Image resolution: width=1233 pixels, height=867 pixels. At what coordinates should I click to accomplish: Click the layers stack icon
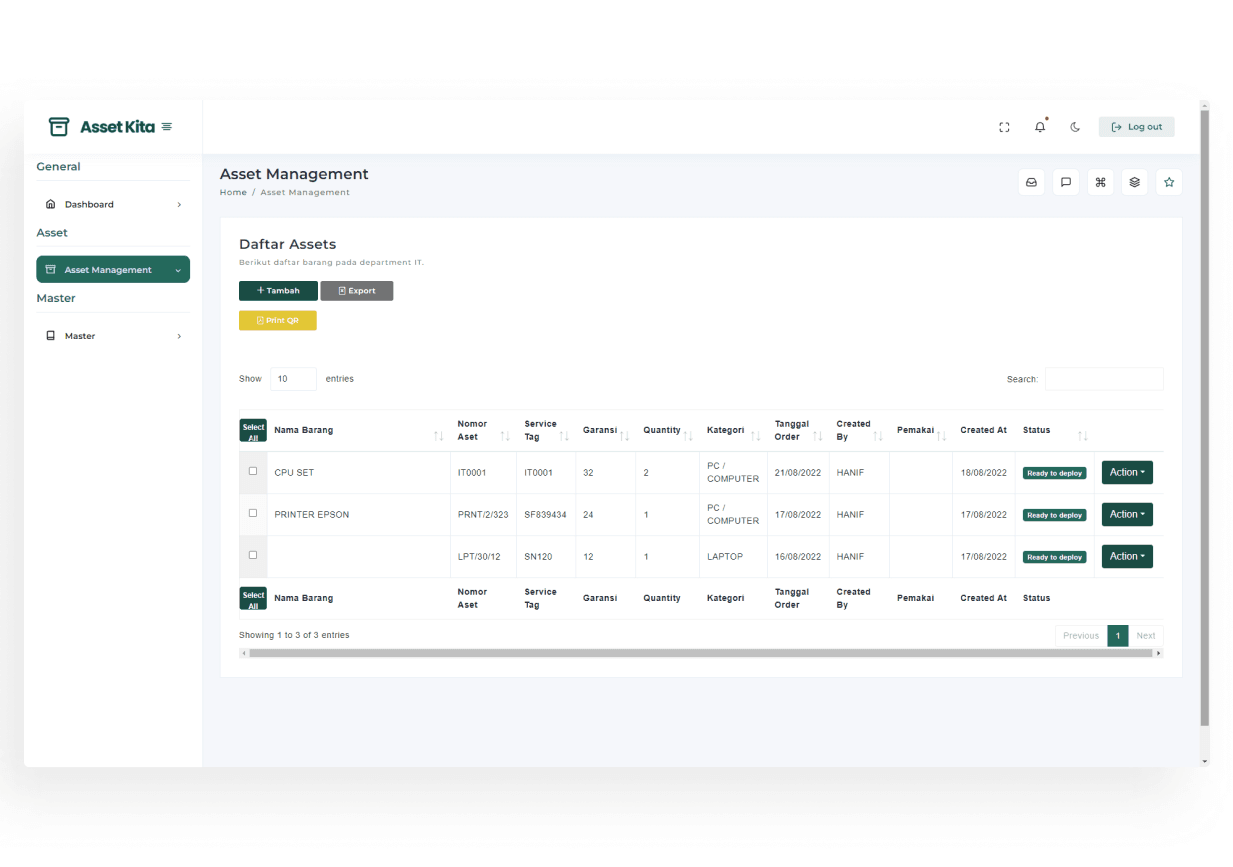tap(1134, 182)
